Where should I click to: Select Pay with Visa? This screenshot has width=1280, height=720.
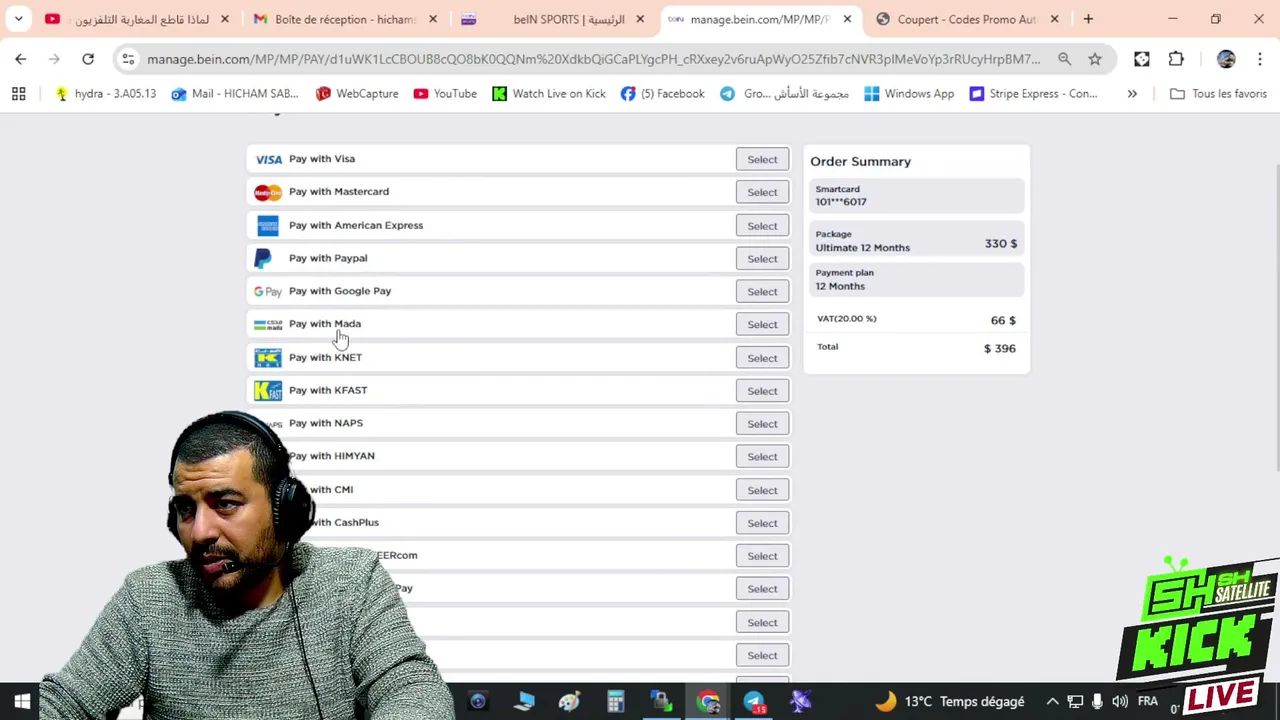tap(762, 159)
